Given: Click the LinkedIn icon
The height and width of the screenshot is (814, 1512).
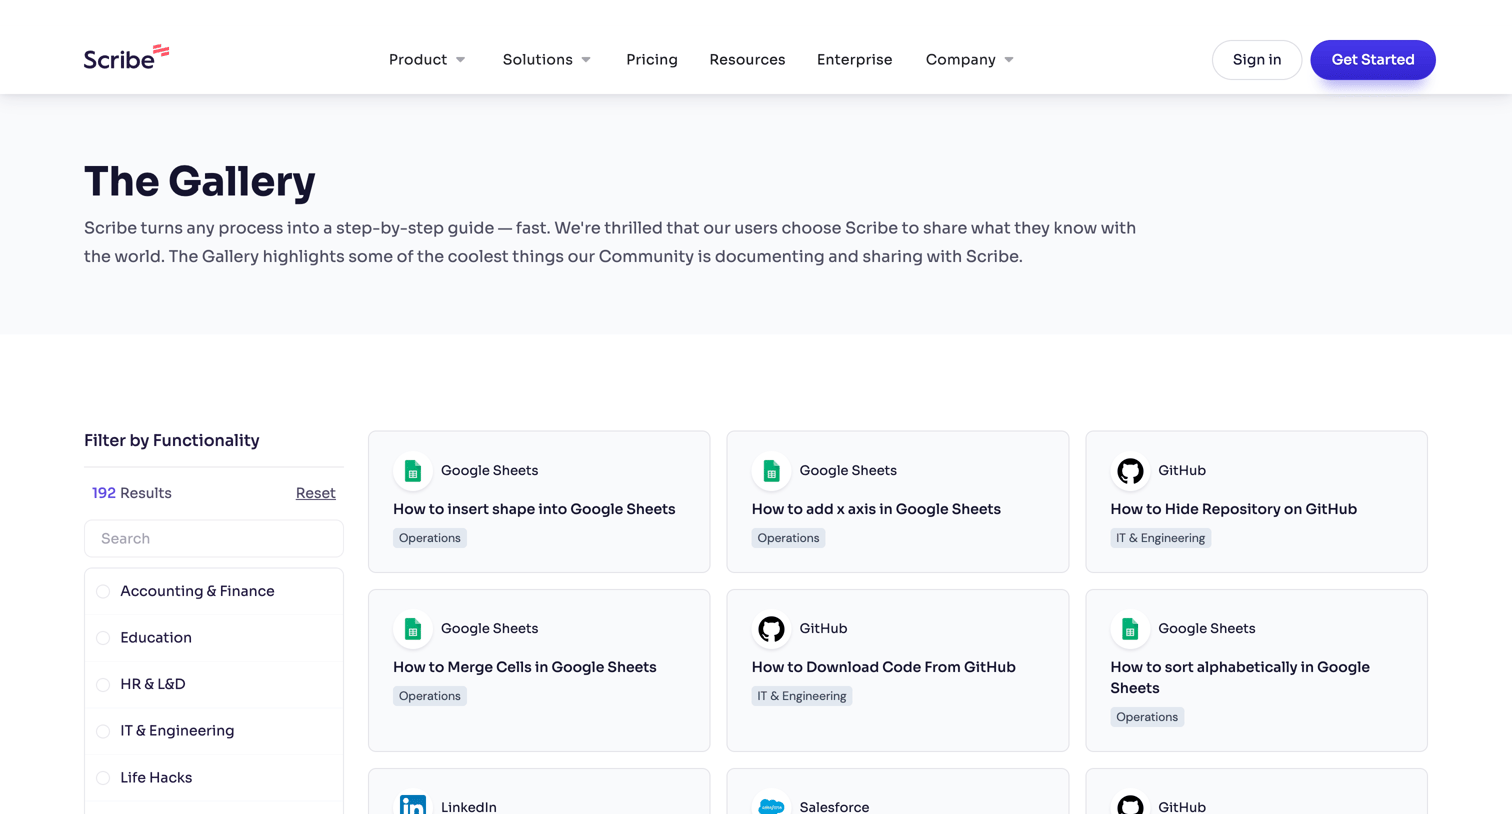Looking at the screenshot, I should (413, 803).
